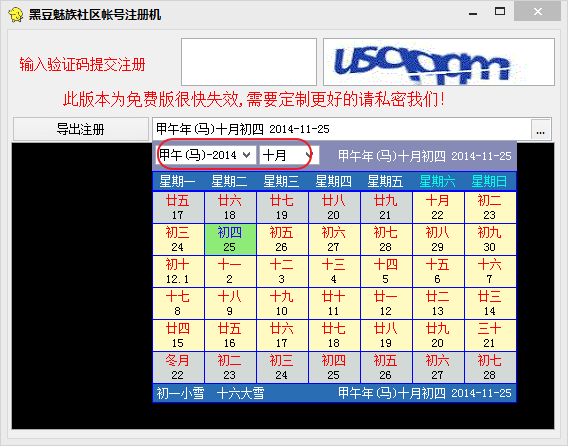Select calendar day 8 十七
The image size is (568, 446).
pyautogui.click(x=178, y=303)
